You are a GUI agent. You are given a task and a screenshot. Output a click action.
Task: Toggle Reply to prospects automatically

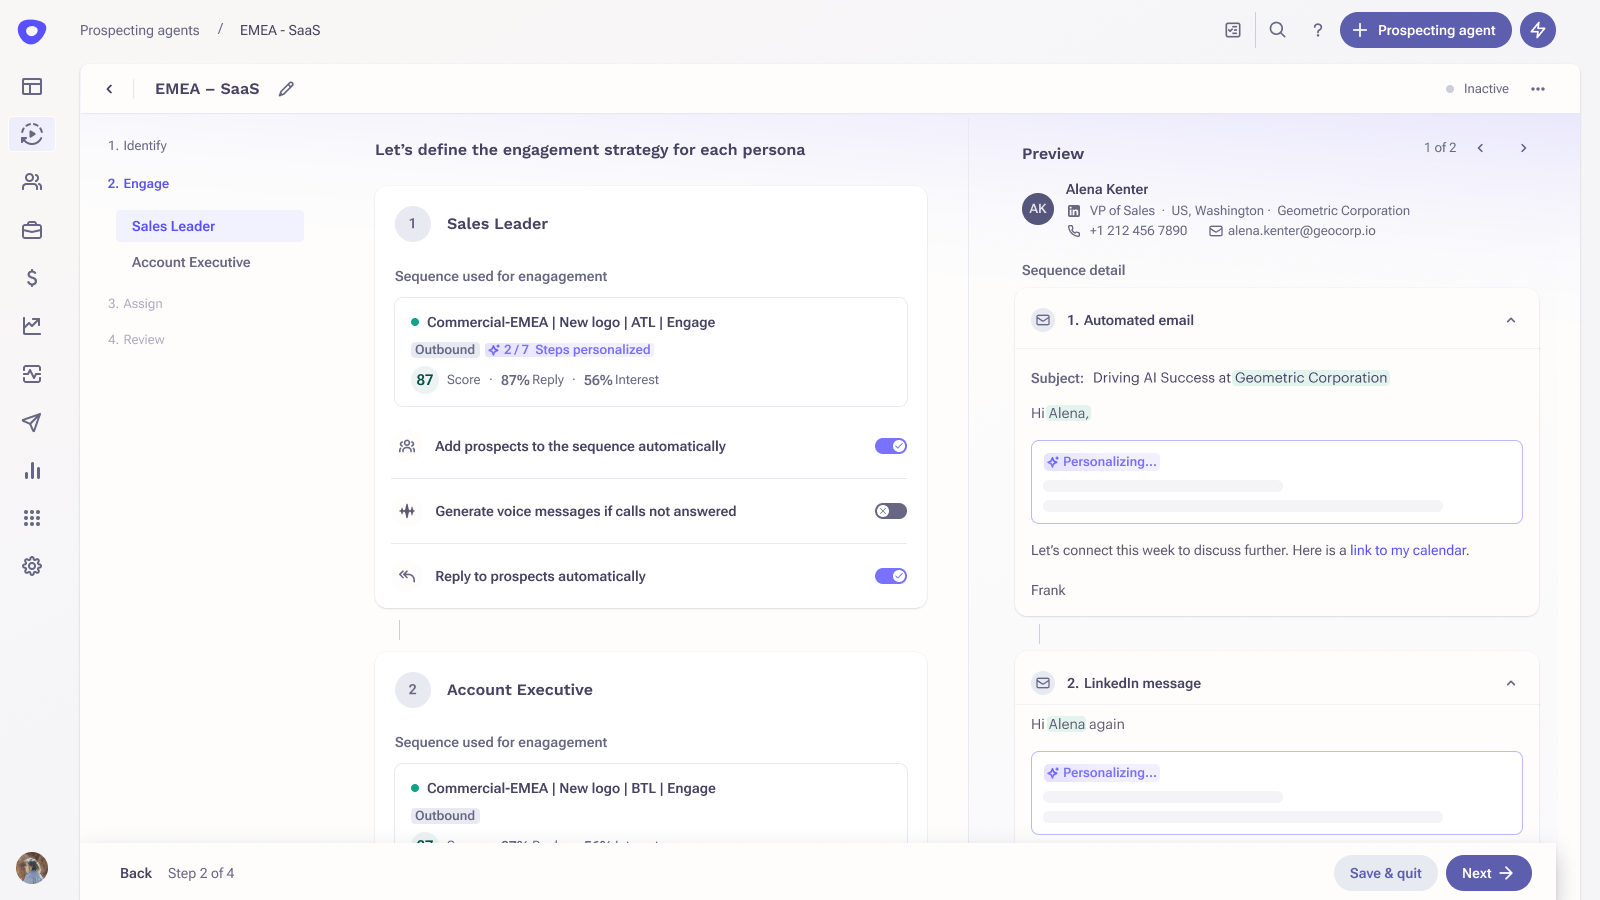pos(891,576)
